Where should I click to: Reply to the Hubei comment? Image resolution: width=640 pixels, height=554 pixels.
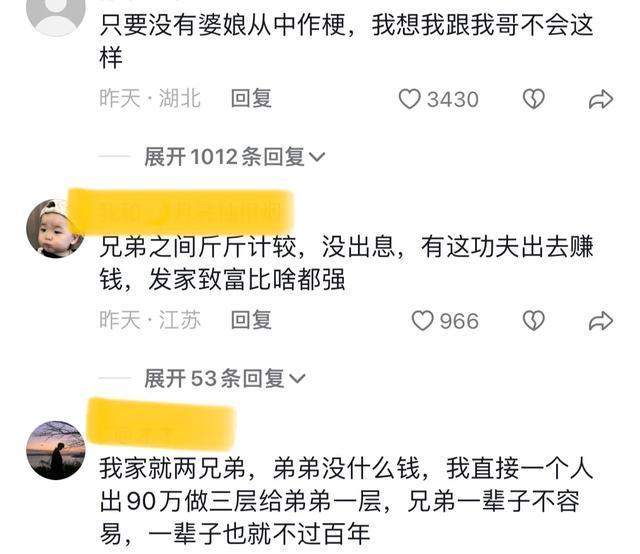click(251, 98)
